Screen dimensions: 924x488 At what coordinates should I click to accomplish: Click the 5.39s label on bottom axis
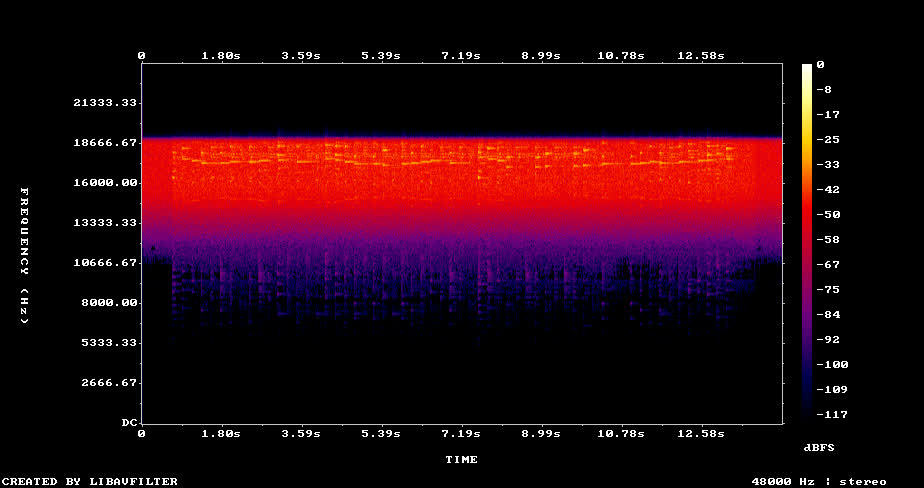[x=380, y=434]
